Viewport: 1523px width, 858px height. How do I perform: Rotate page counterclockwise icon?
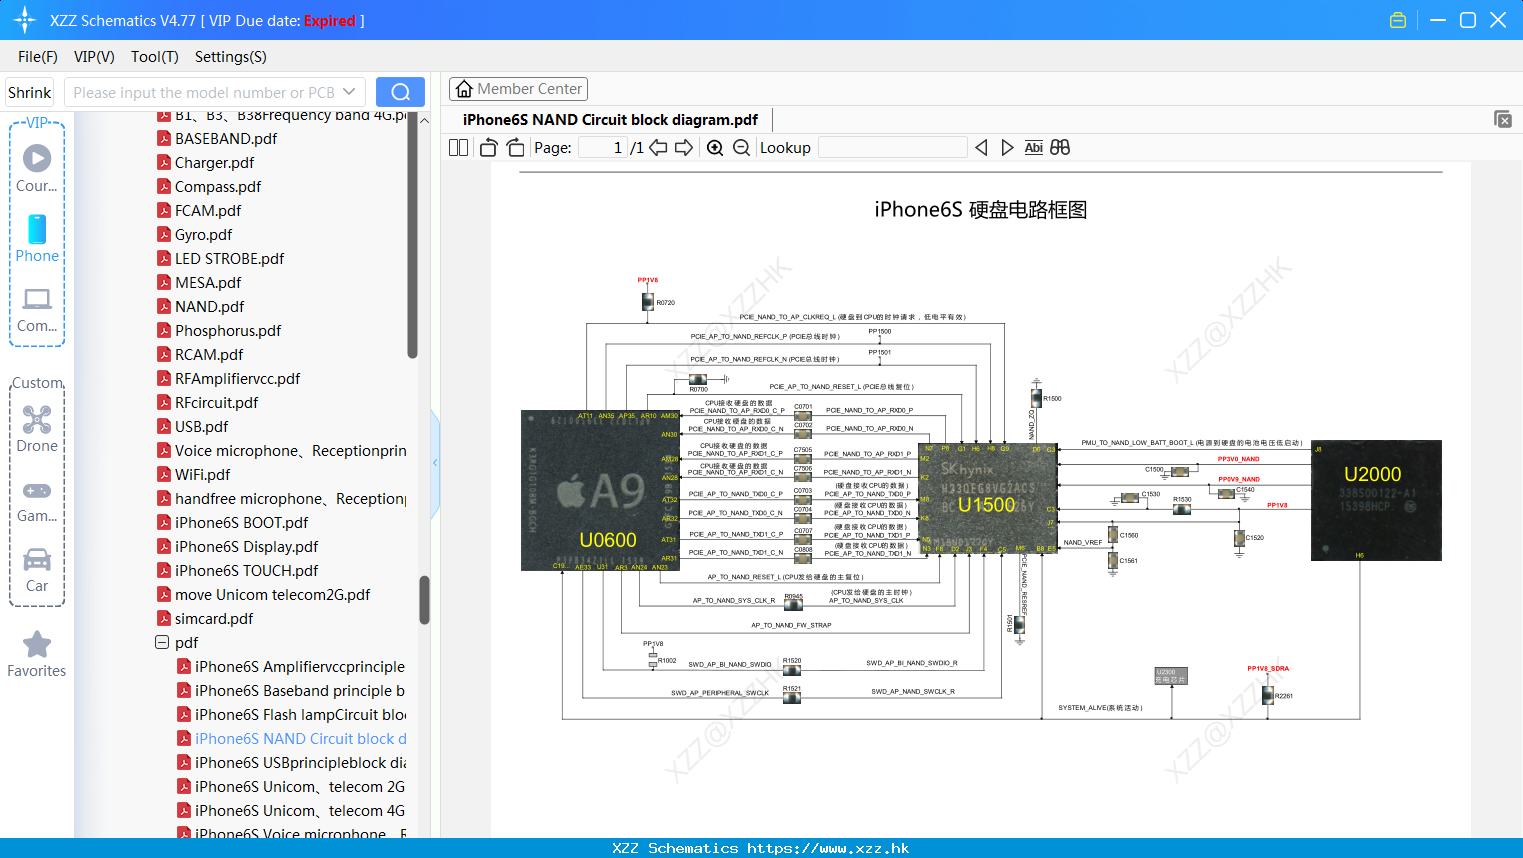tap(488, 147)
